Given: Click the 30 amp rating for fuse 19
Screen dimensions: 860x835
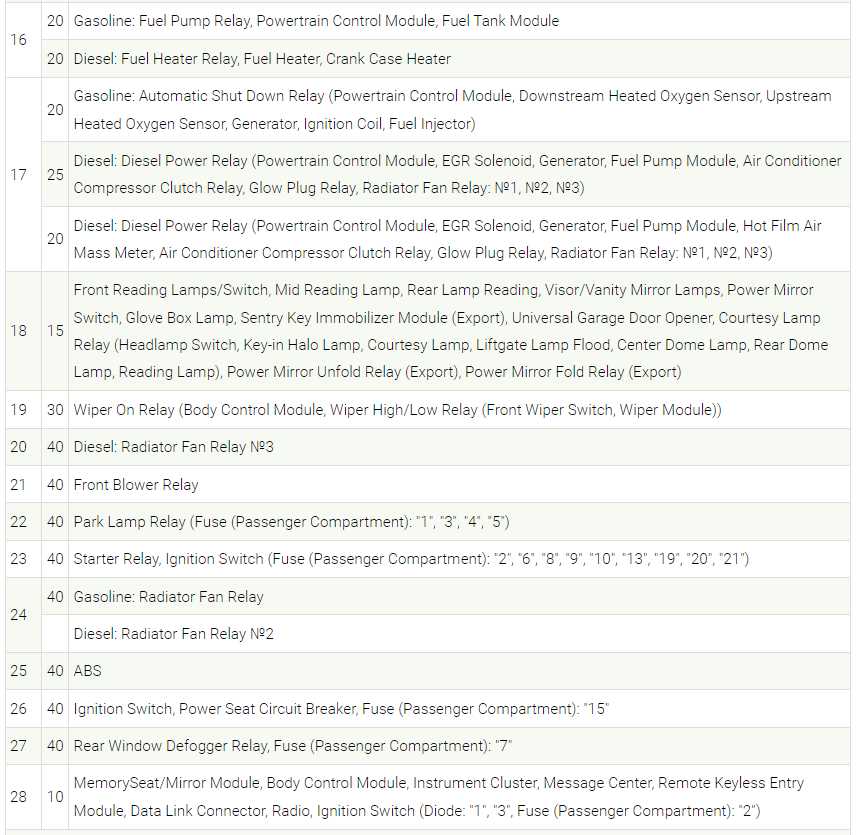Looking at the screenshot, I should point(55,410).
